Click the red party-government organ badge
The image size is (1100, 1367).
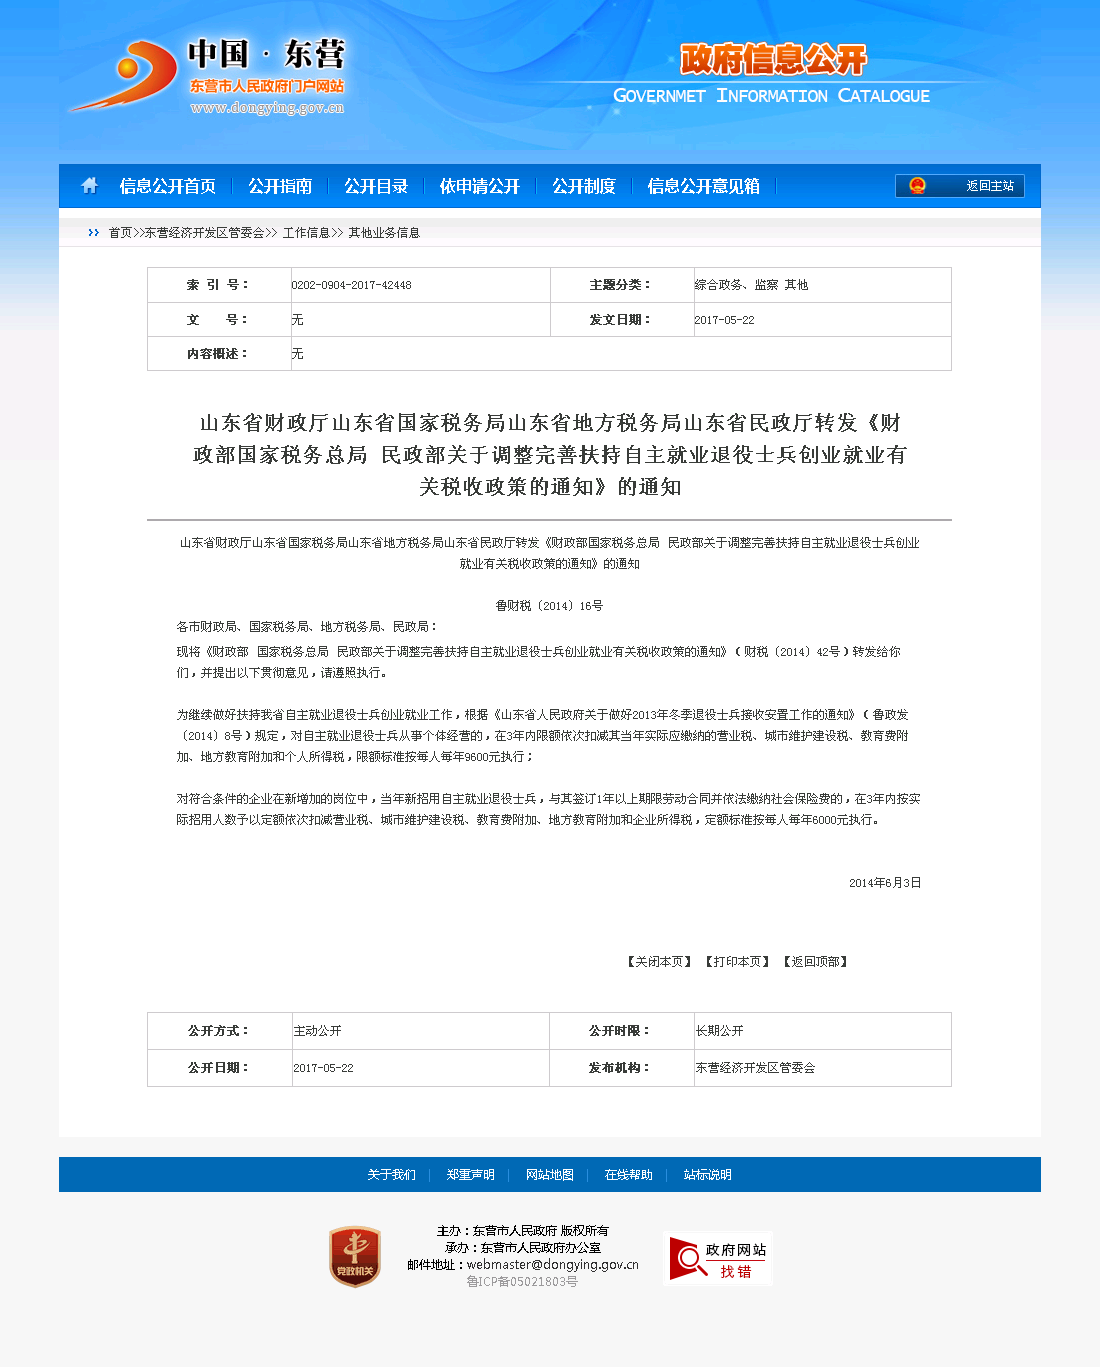(x=355, y=1257)
